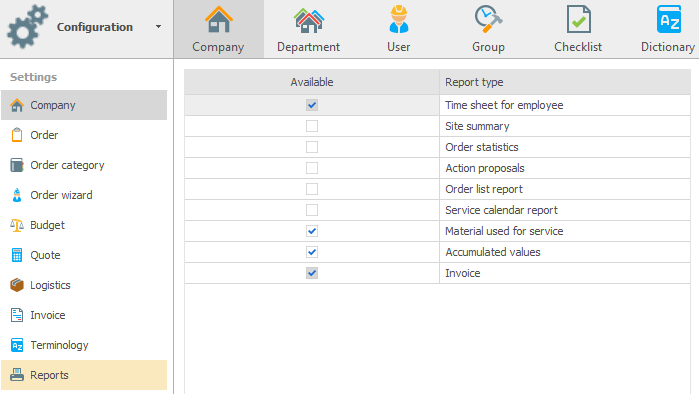Select Order wizard in Settings sidebar
The width and height of the screenshot is (699, 394).
pos(84,195)
